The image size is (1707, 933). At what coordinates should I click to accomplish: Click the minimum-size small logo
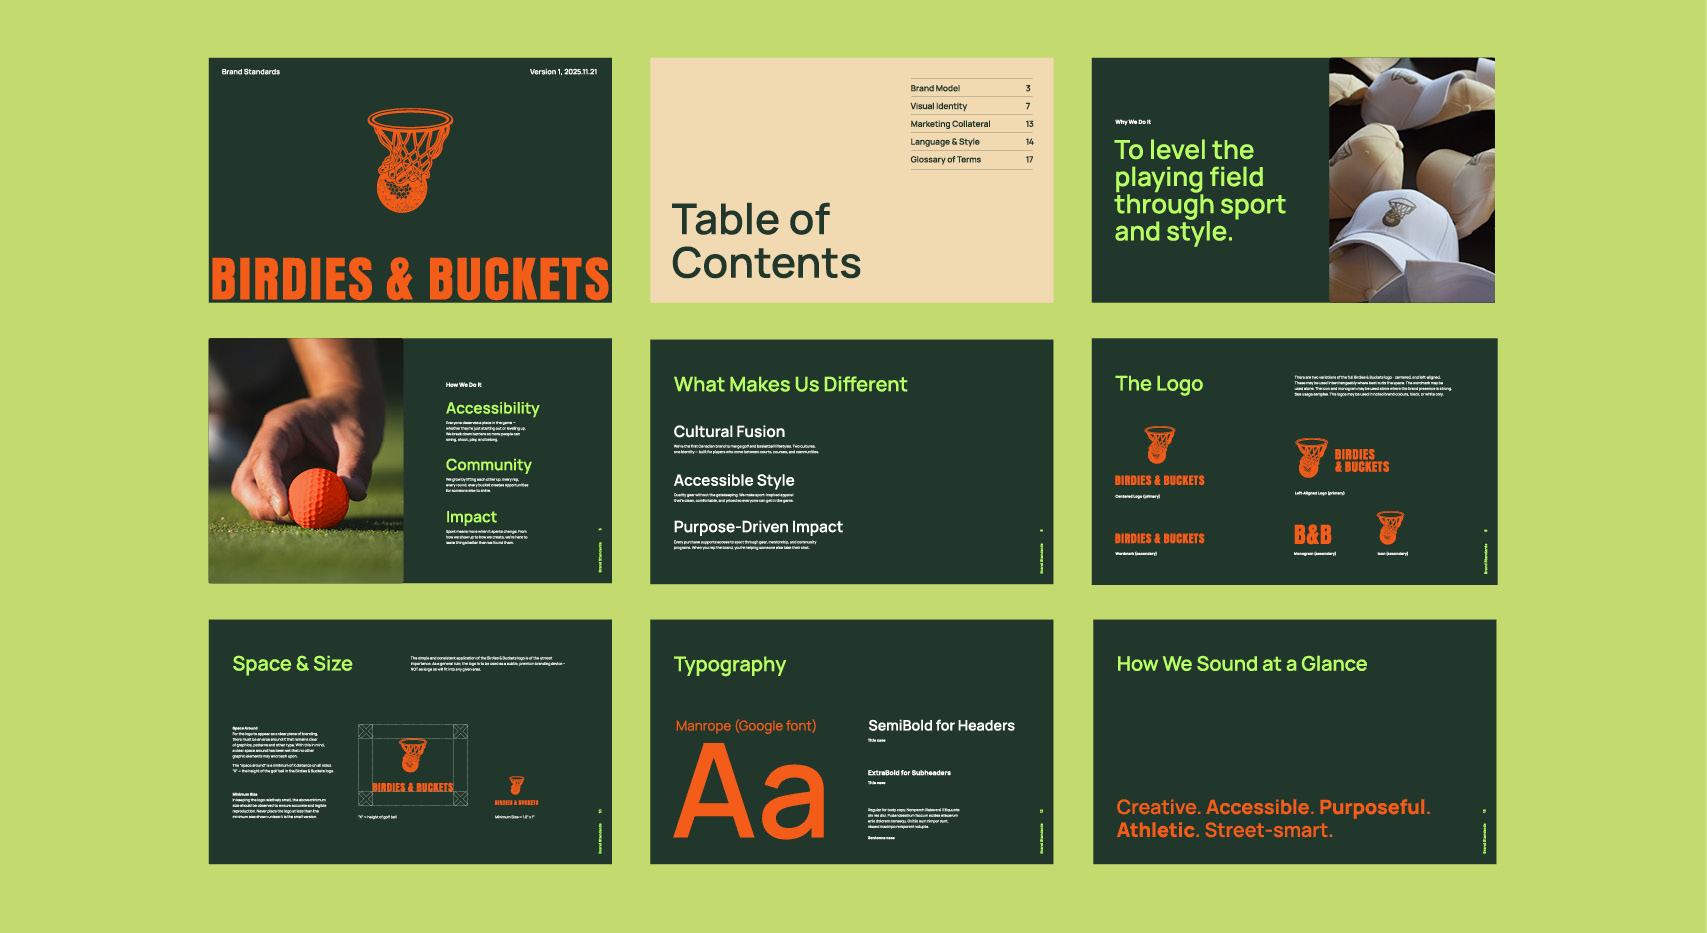pyautogui.click(x=516, y=791)
